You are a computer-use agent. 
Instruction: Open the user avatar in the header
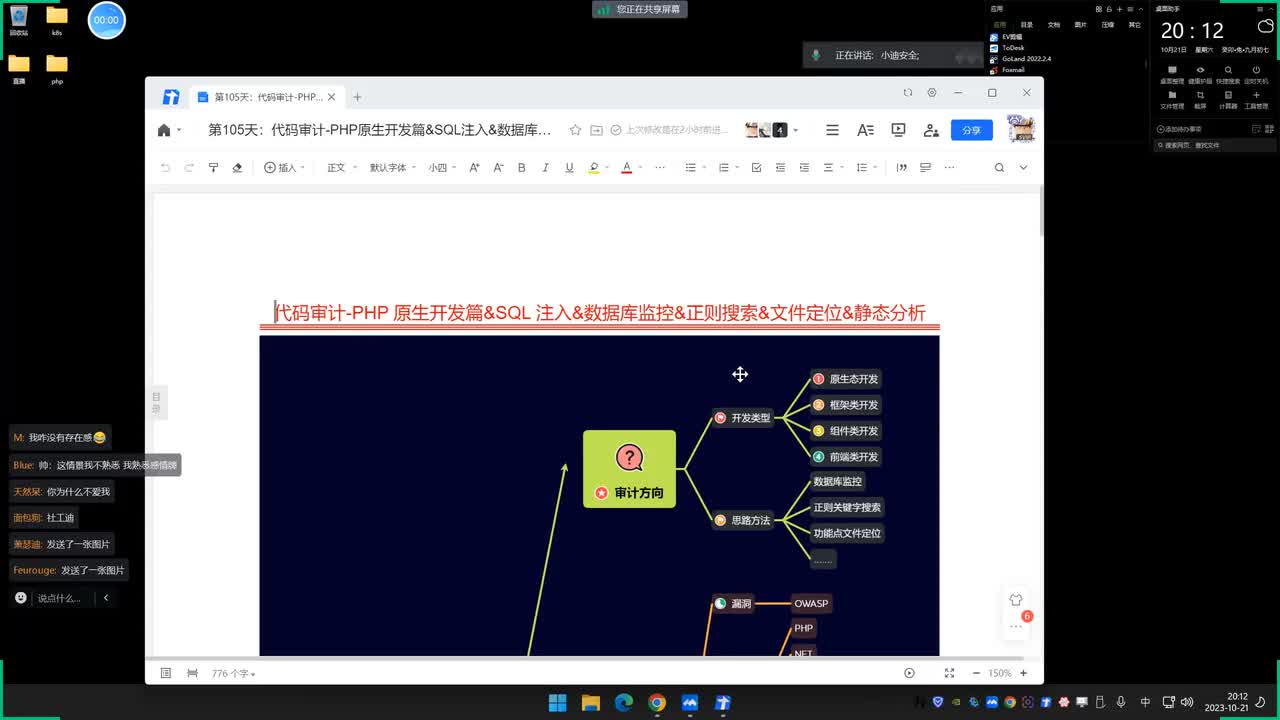[1020, 129]
